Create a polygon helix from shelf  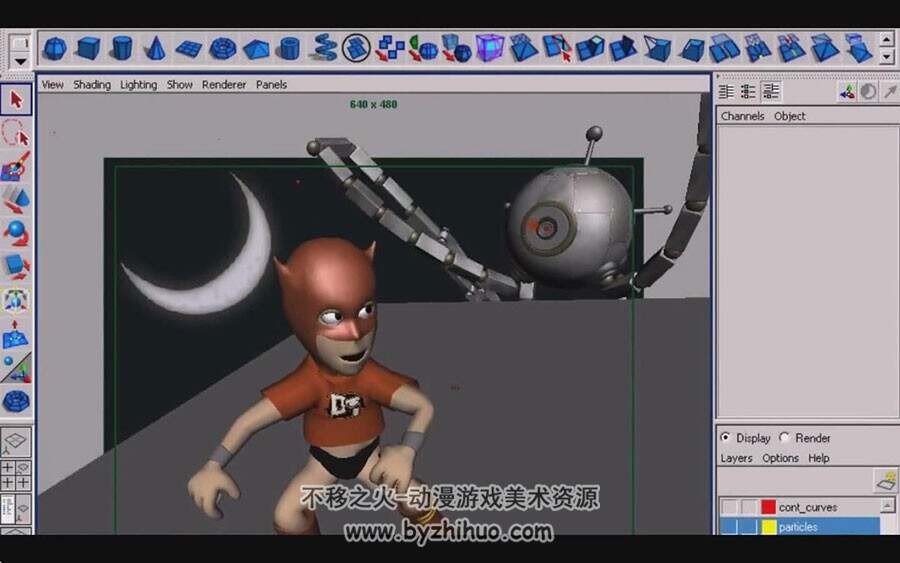pos(323,48)
